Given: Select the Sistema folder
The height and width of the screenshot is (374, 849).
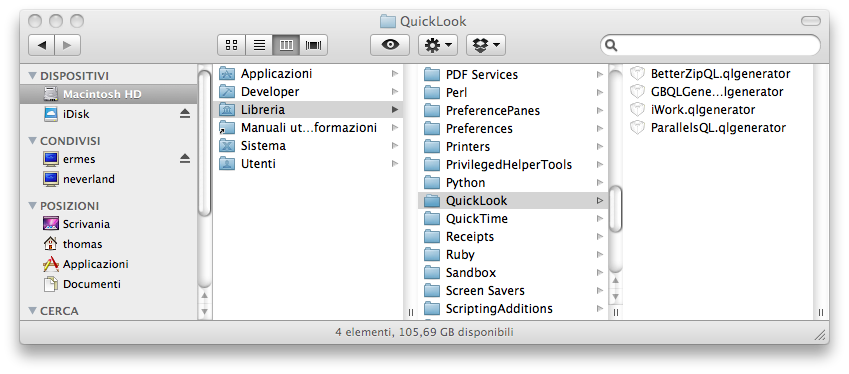Looking at the screenshot, I should (309, 146).
